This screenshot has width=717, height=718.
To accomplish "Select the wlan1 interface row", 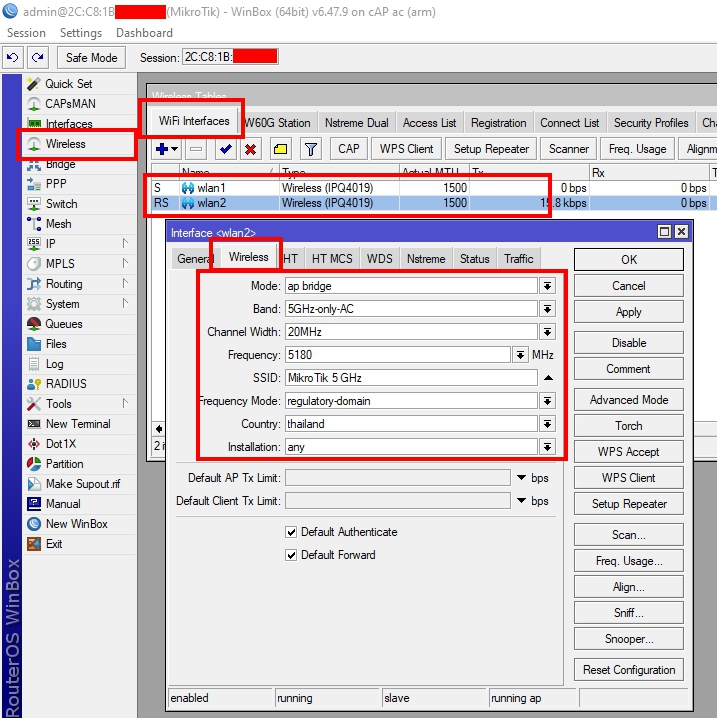I will [x=300, y=188].
